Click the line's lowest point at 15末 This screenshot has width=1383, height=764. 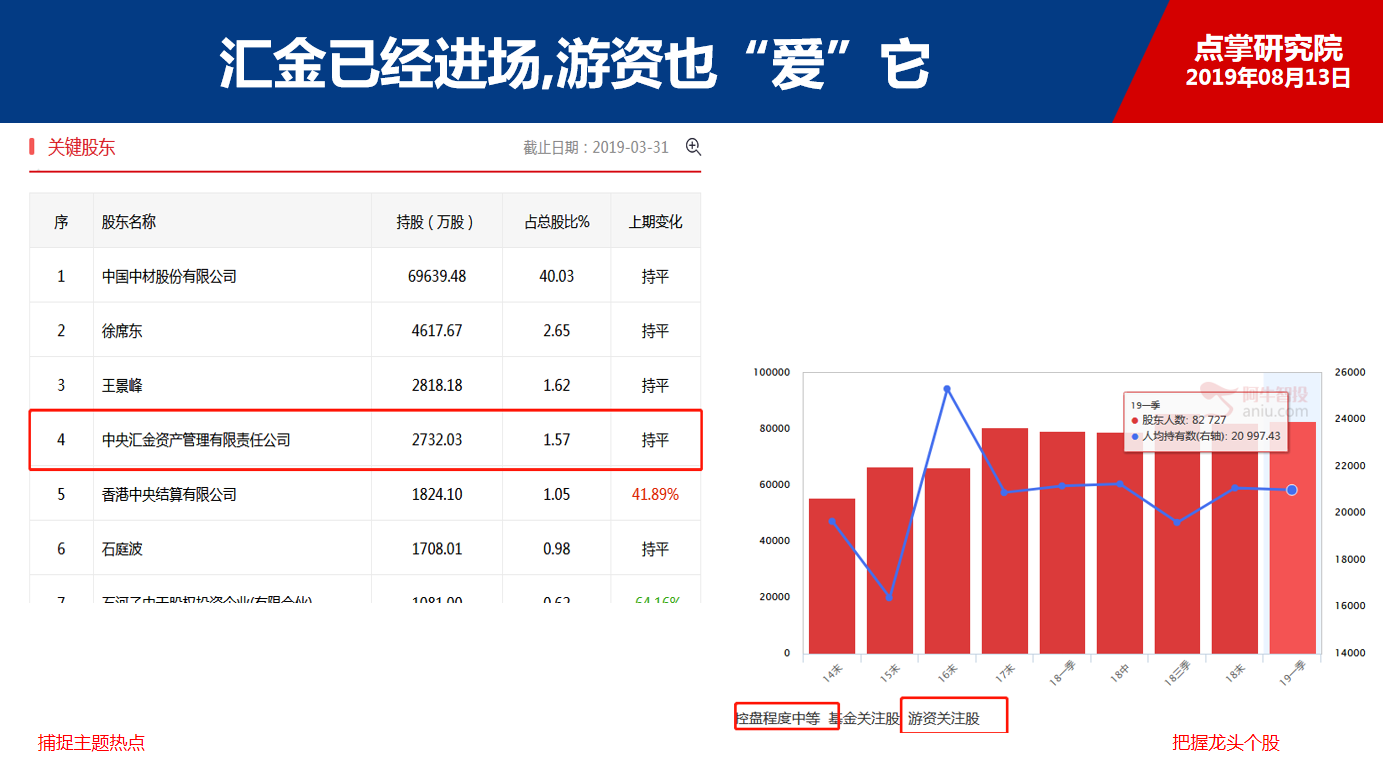point(889,598)
